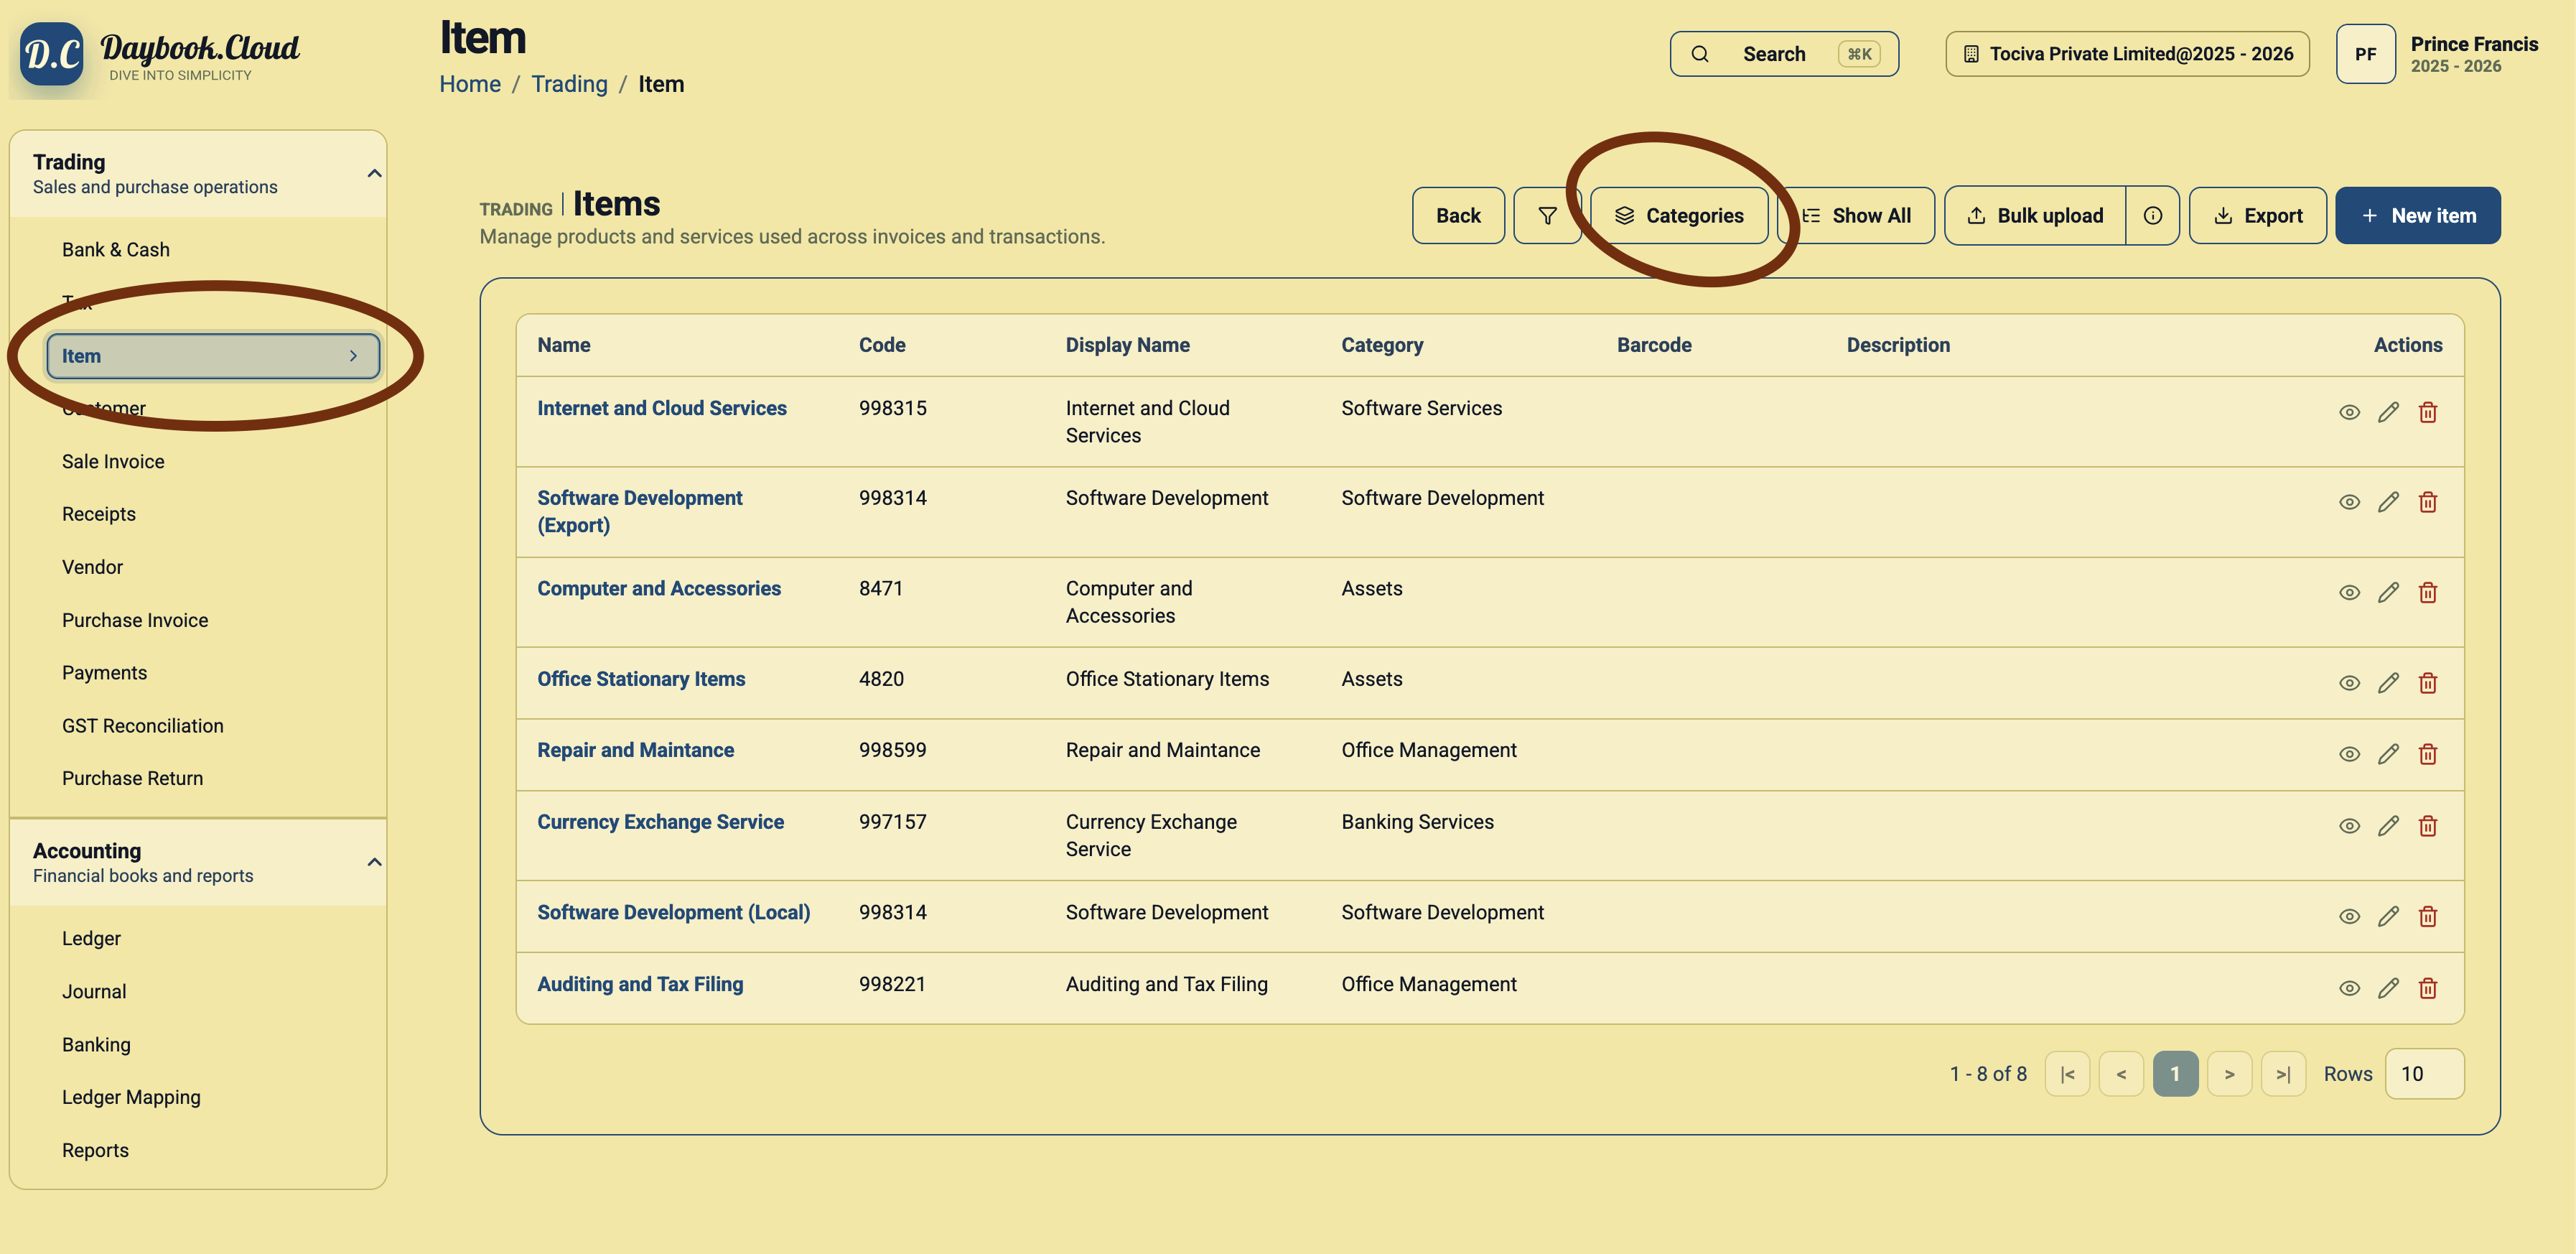Open Payments in sidebar
The image size is (2576, 1254).
[x=105, y=673]
